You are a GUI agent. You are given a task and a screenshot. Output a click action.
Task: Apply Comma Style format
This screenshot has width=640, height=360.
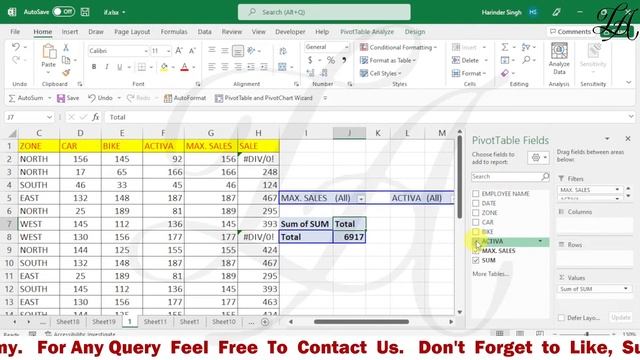pyautogui.click(x=344, y=60)
